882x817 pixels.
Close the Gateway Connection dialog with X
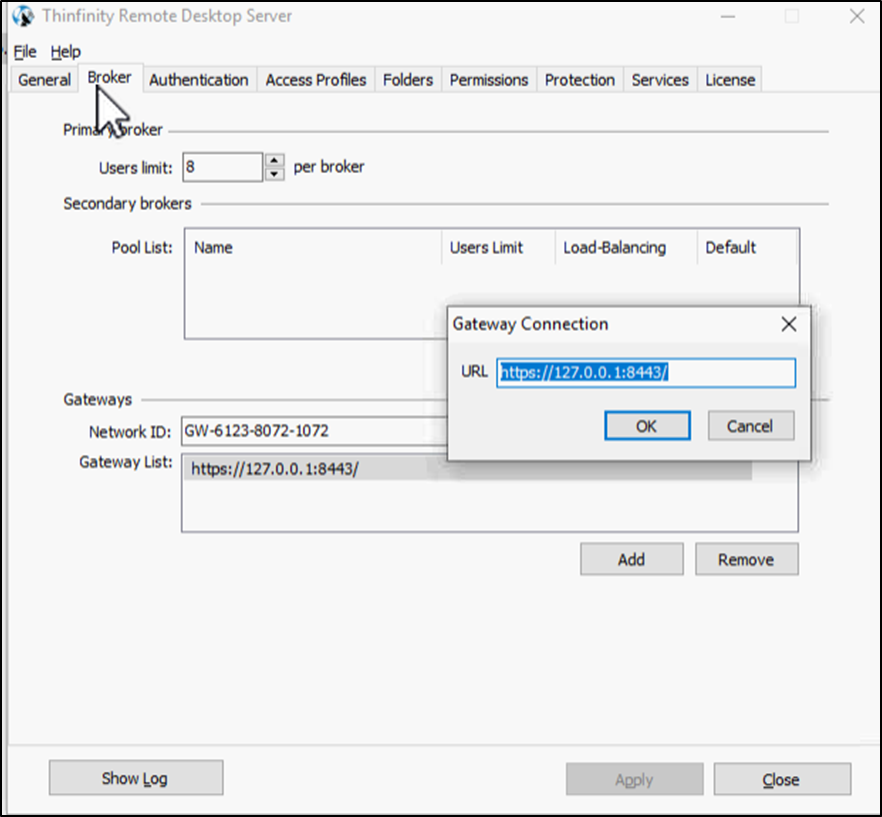(x=788, y=324)
